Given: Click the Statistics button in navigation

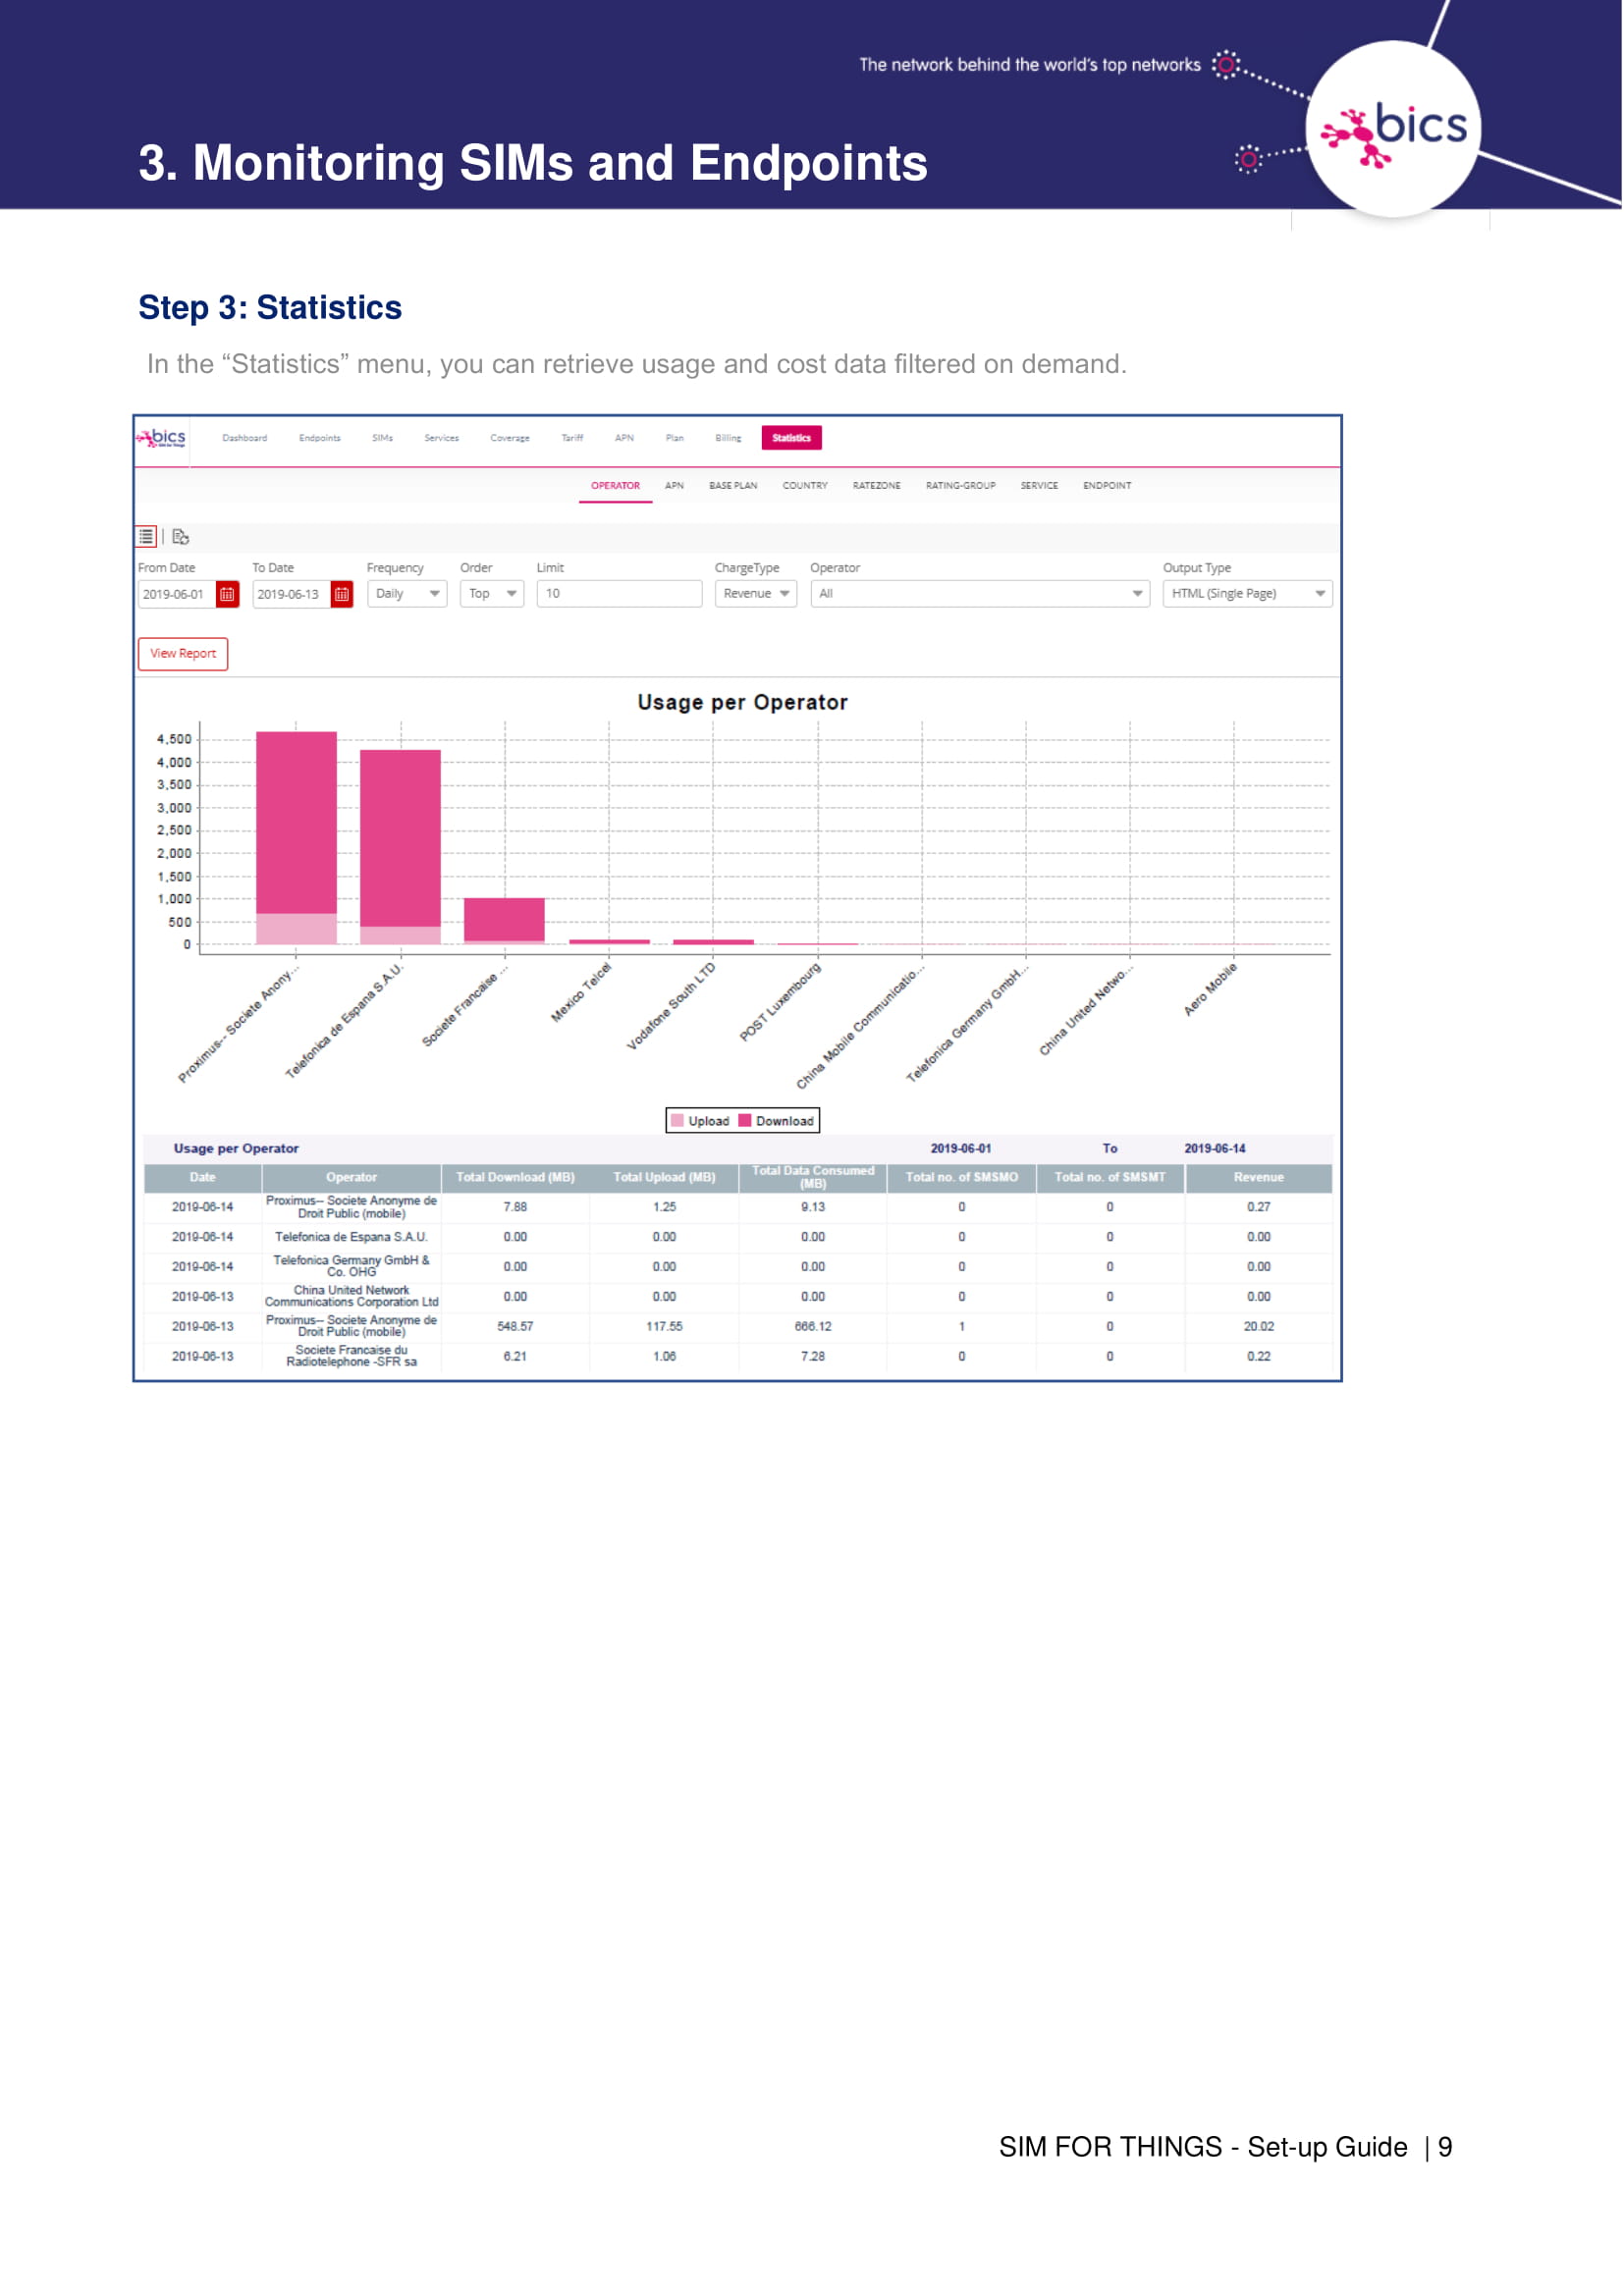Looking at the screenshot, I should click(791, 438).
